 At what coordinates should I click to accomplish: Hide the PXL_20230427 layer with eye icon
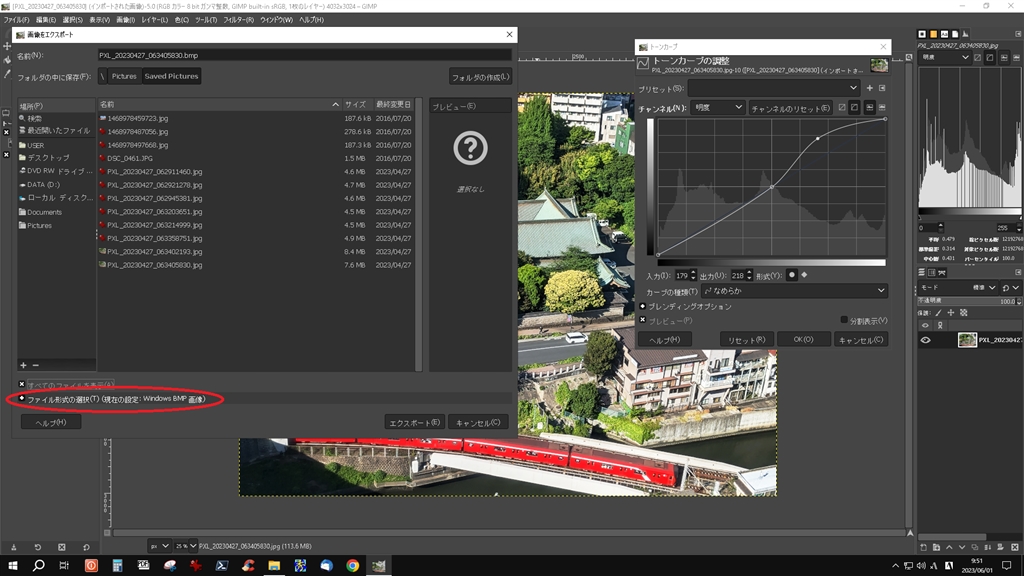tap(925, 340)
